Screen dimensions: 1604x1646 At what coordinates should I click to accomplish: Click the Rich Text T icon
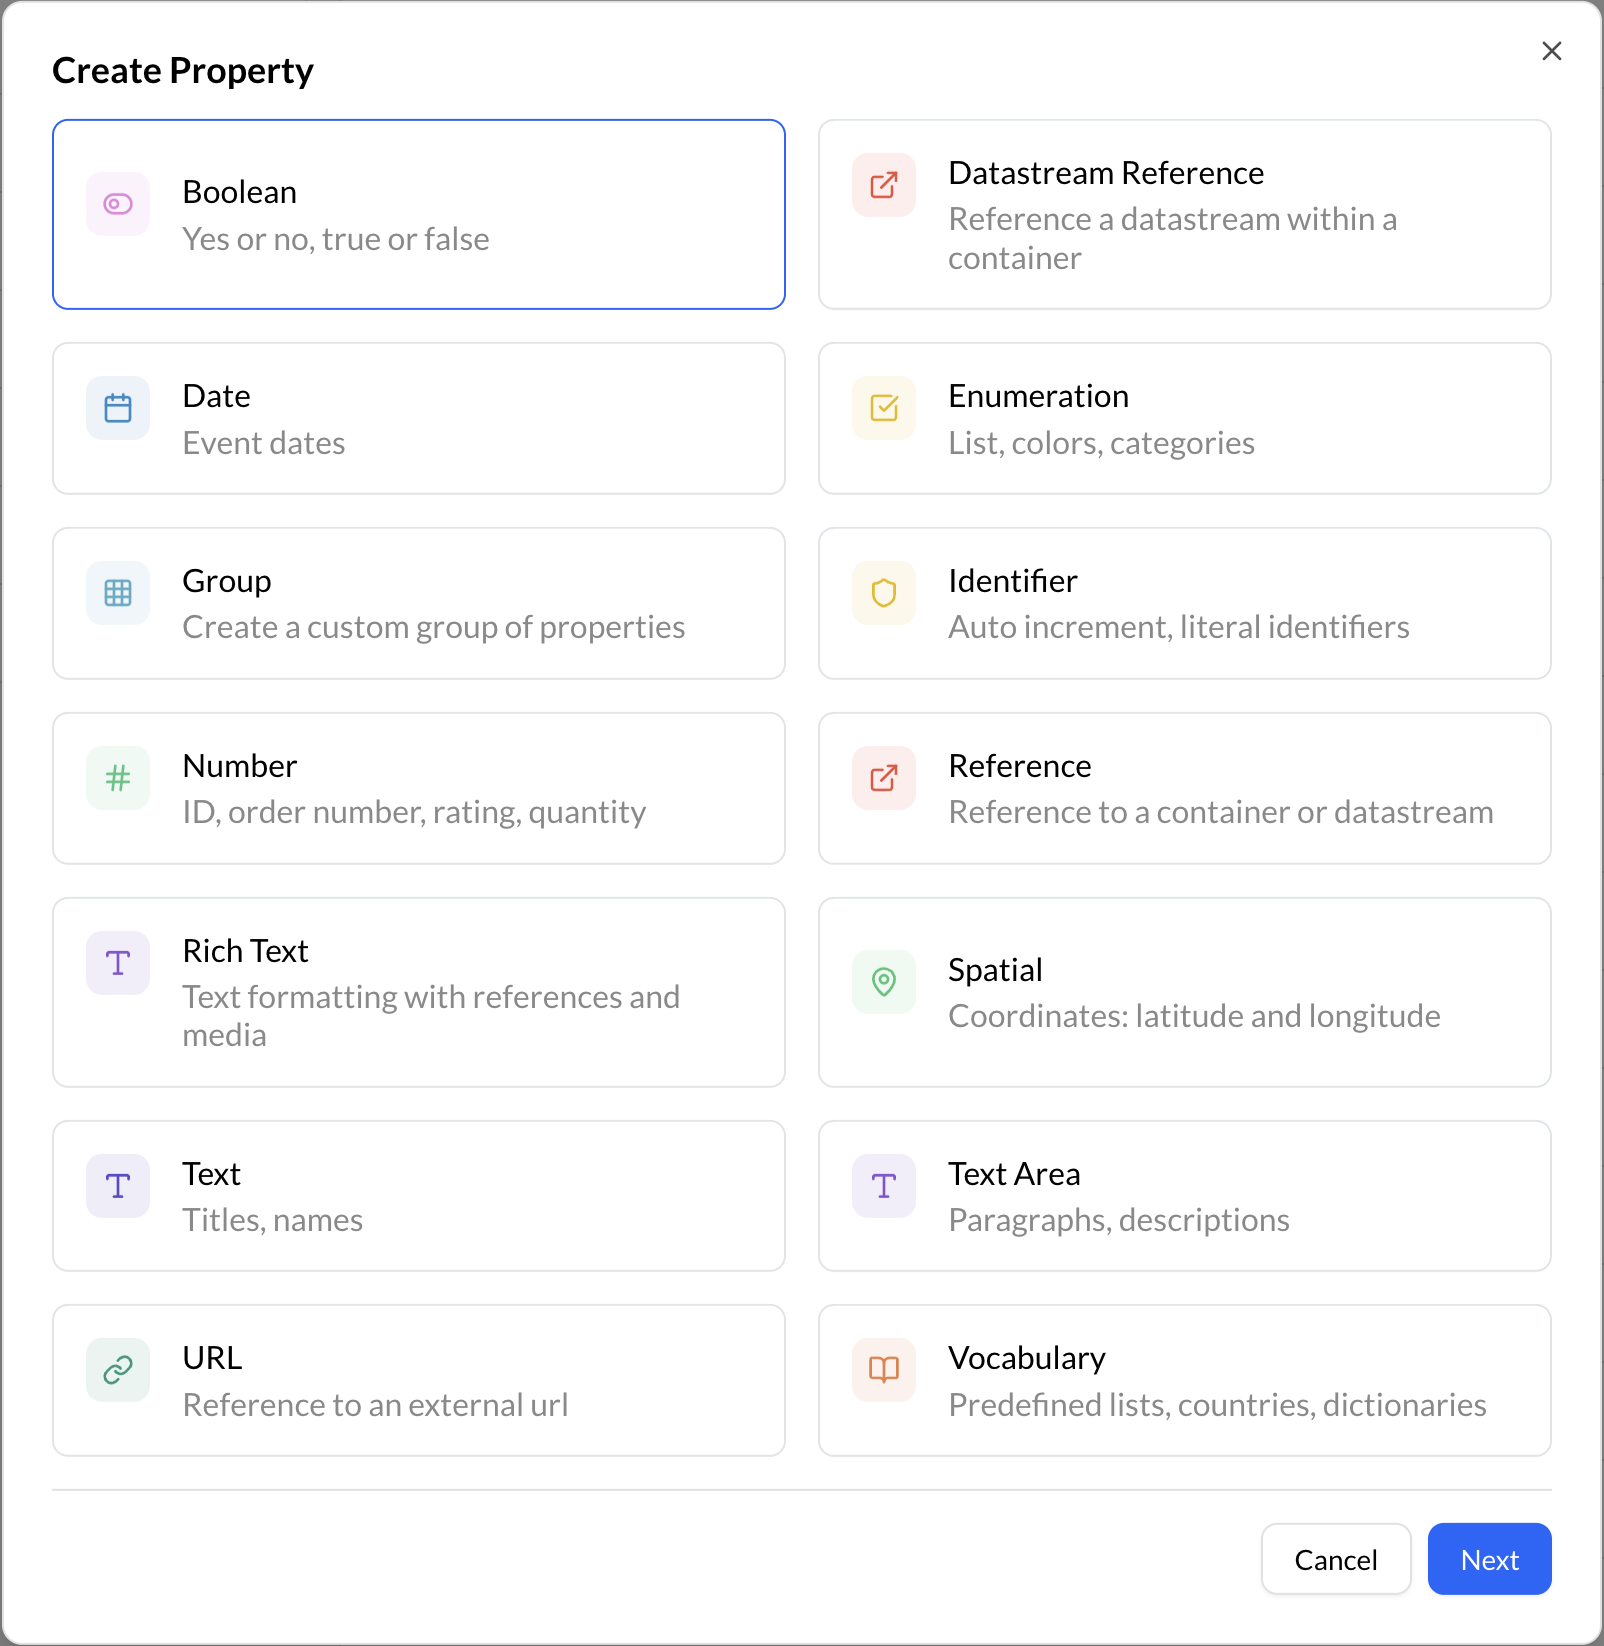117,963
